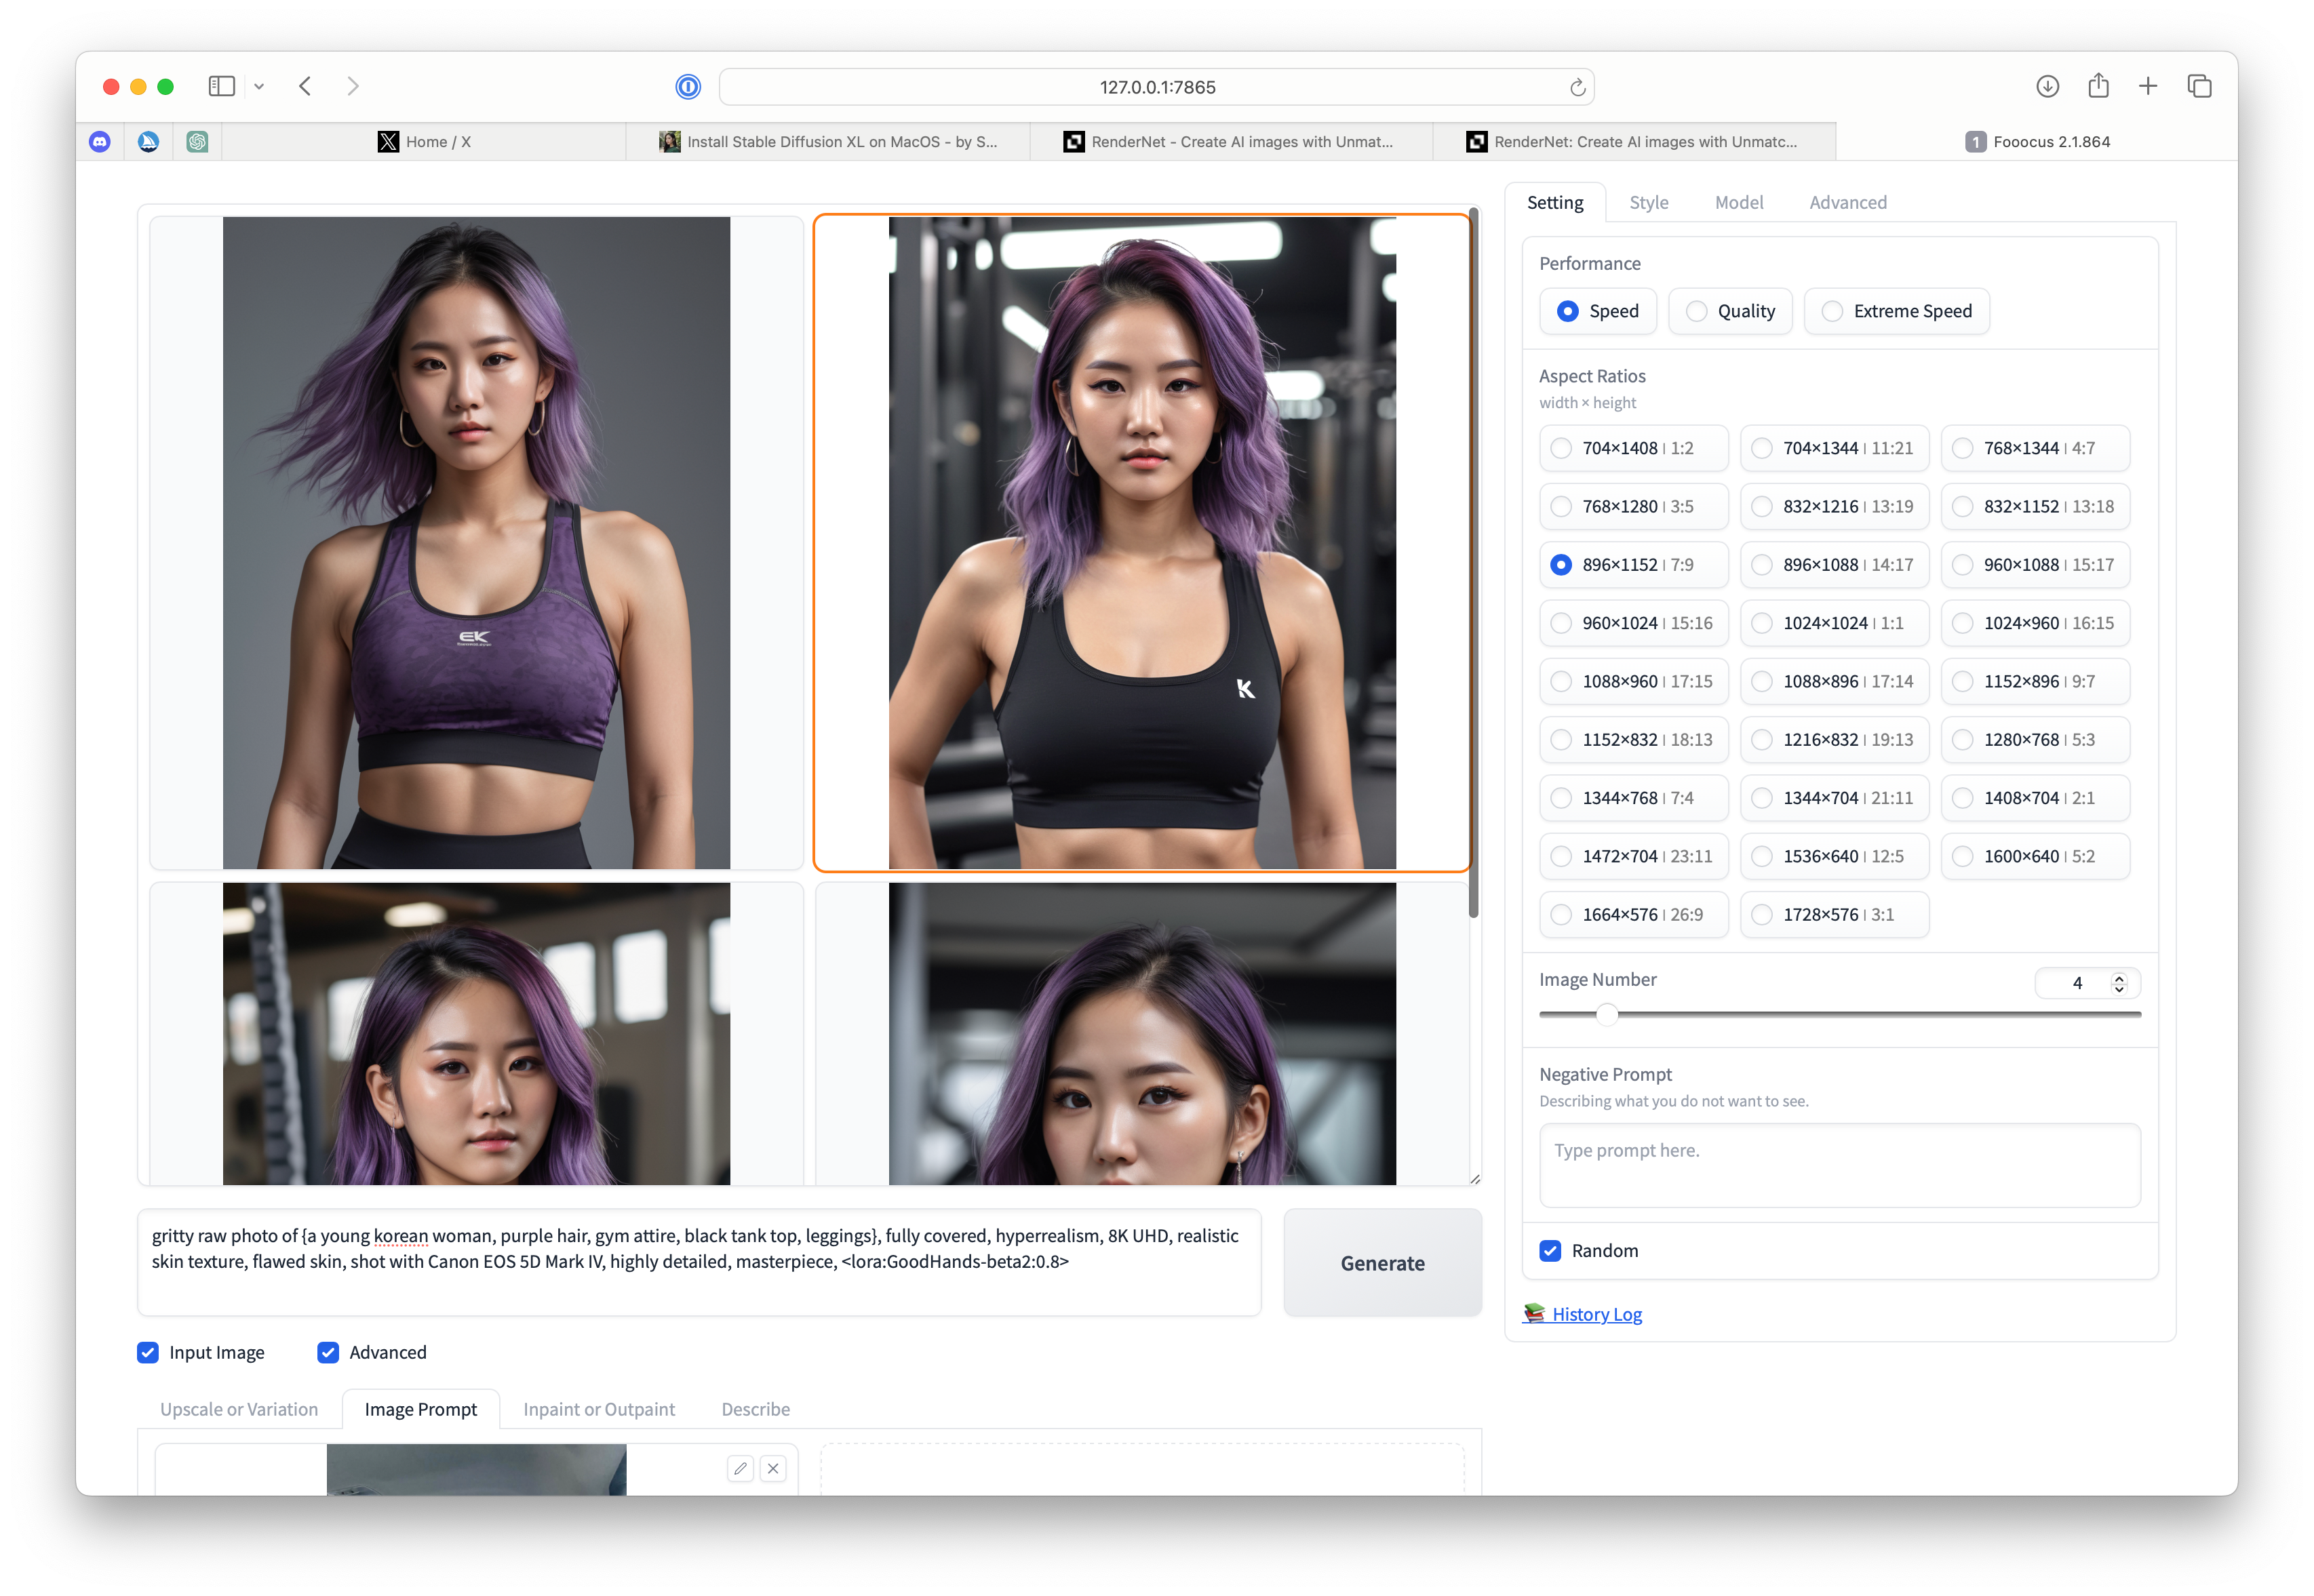Adjust the Image Number slider
The height and width of the screenshot is (1596, 2314).
tap(1606, 1014)
